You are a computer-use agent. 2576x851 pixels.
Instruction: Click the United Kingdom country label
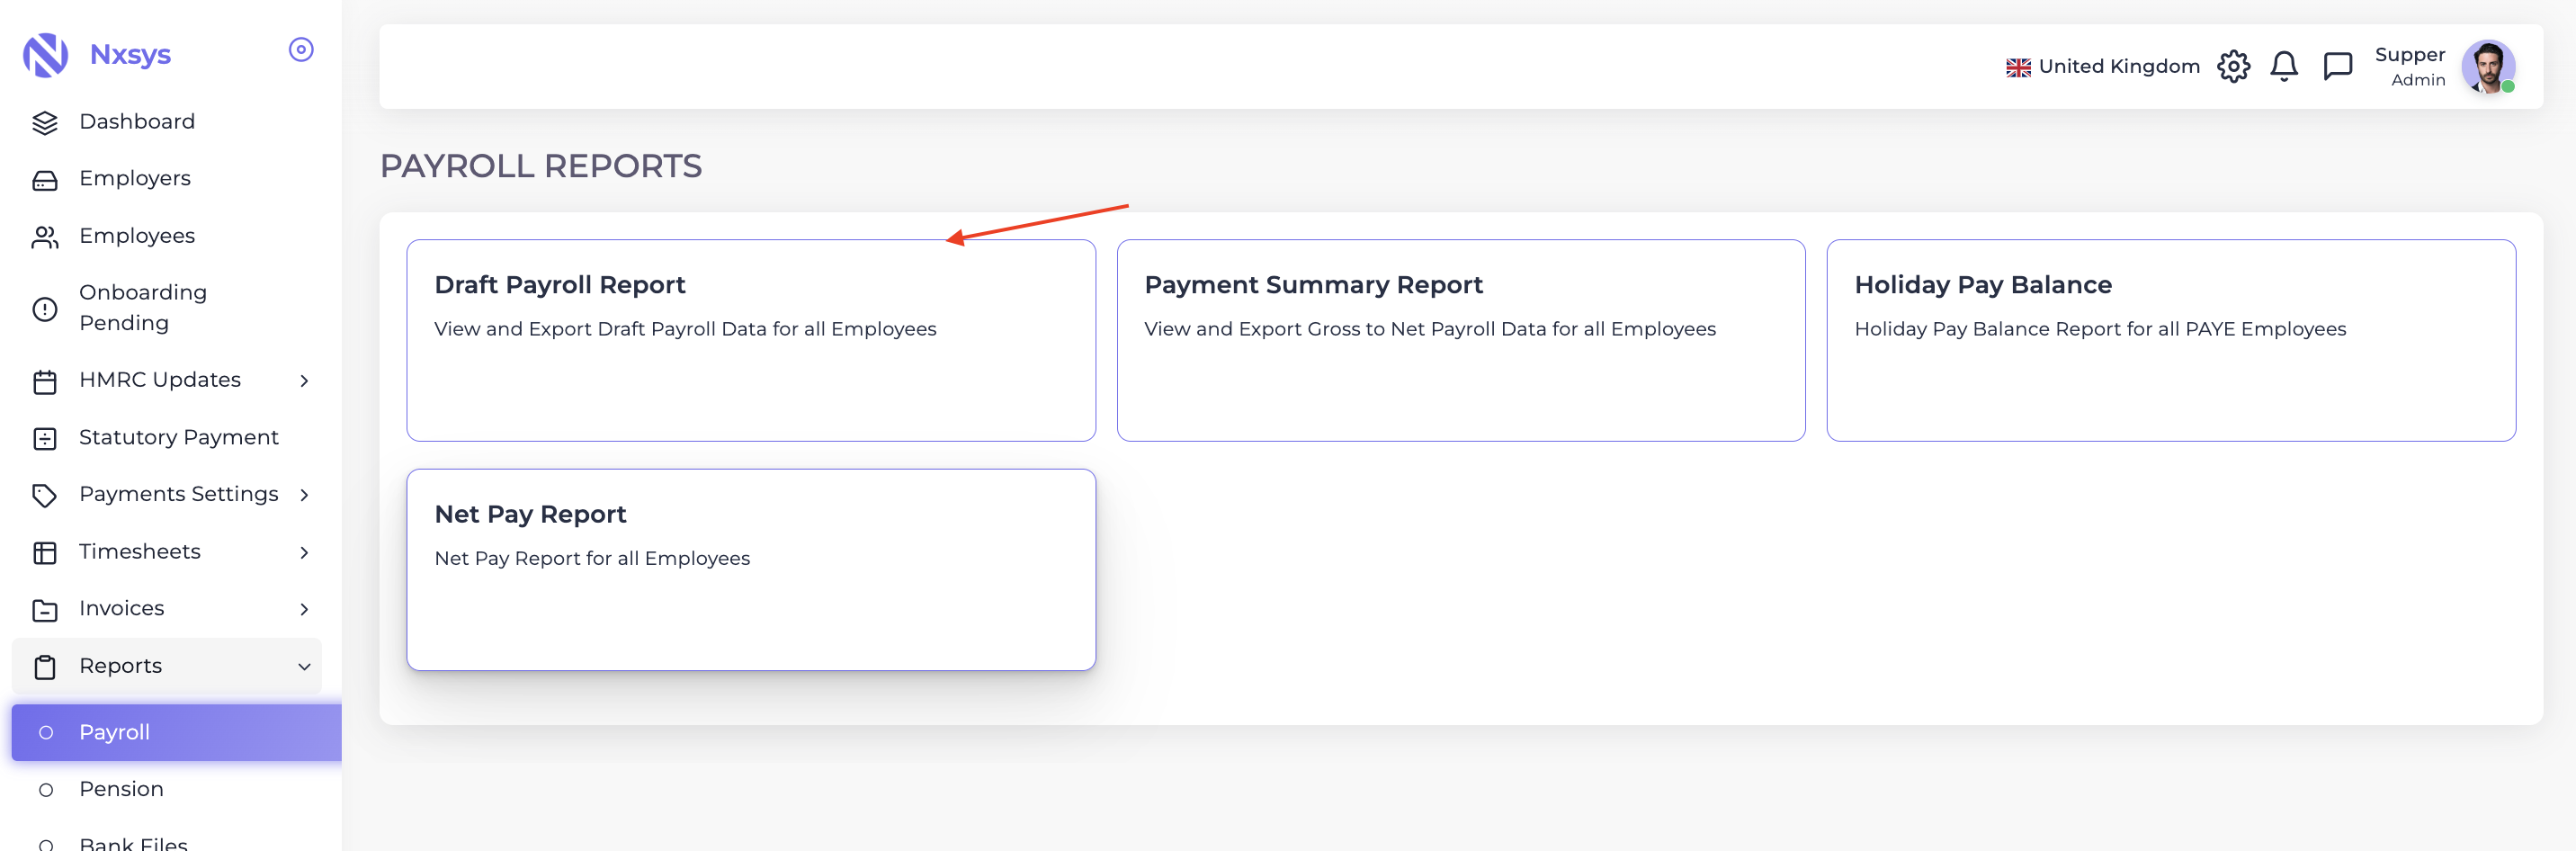[2119, 67]
